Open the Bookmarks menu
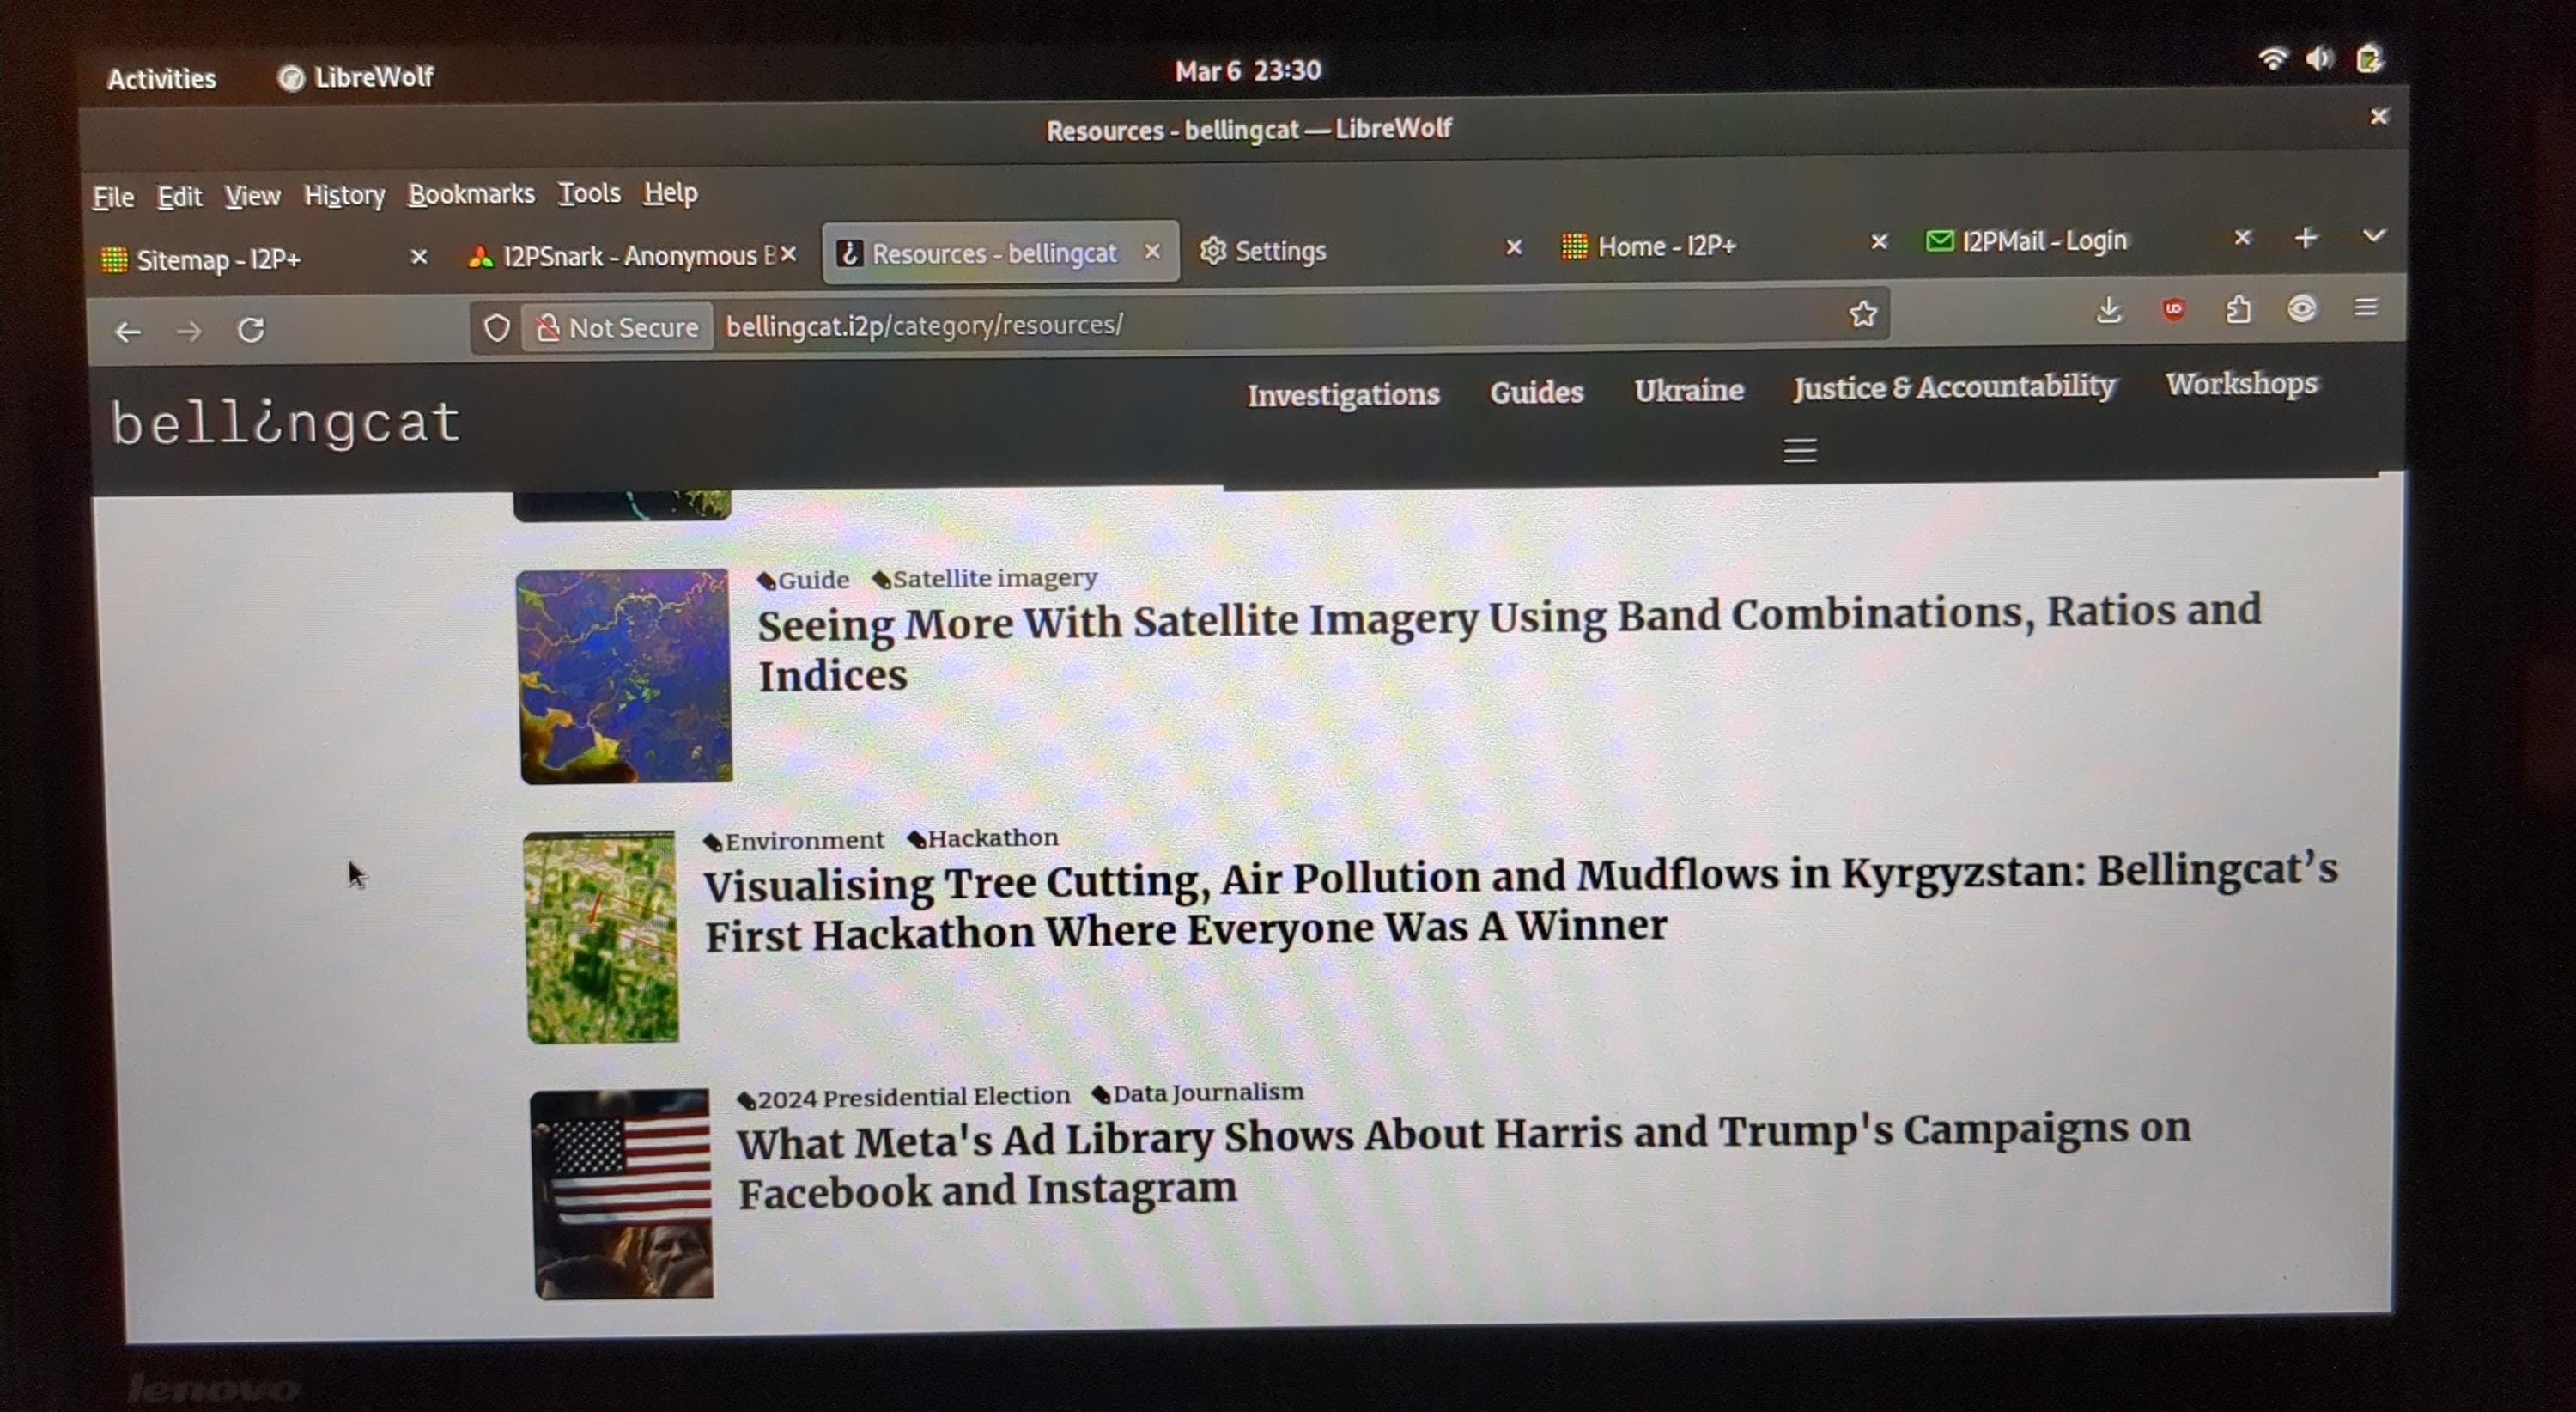 [x=471, y=194]
